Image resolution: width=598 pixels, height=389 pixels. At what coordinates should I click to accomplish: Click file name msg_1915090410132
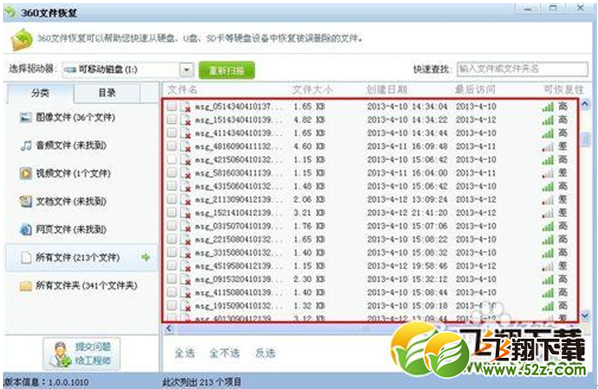point(239,306)
